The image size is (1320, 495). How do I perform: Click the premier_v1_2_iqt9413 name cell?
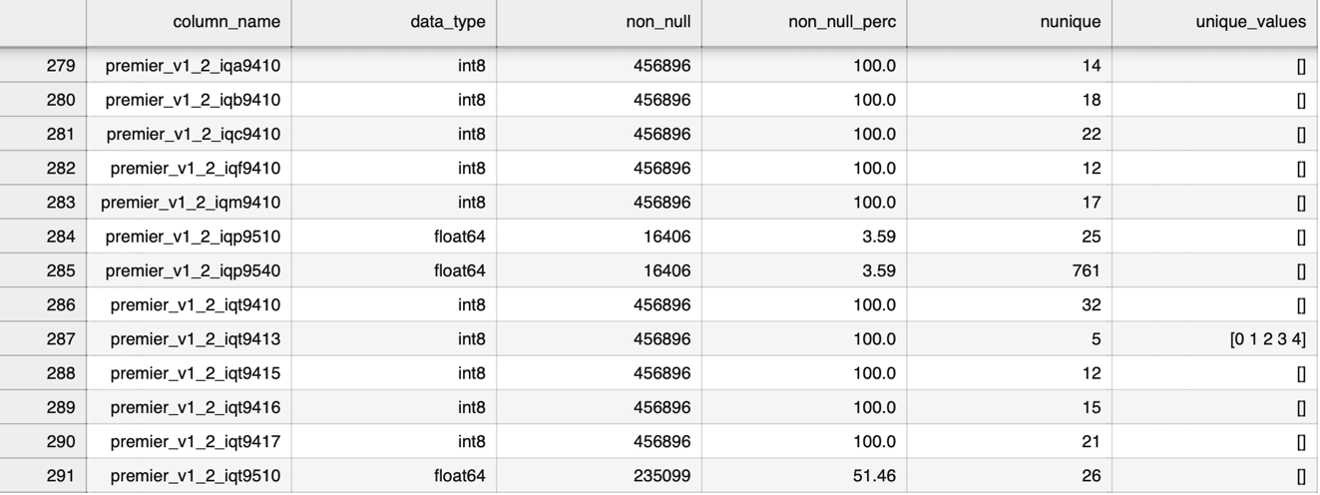194,339
